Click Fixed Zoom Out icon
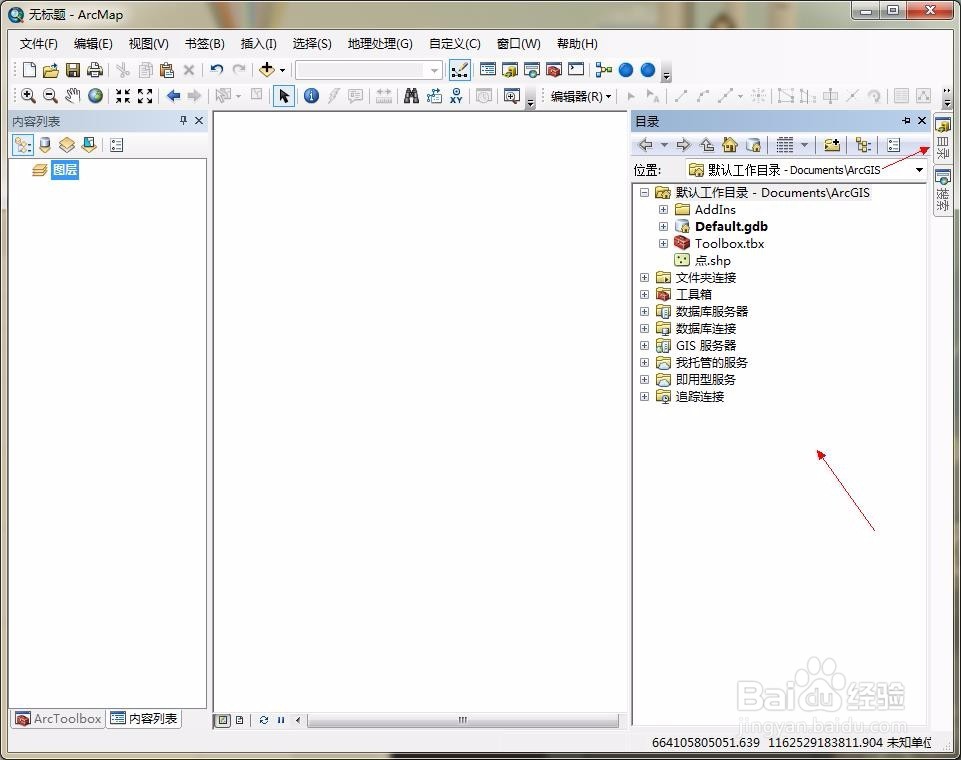 click(145, 96)
